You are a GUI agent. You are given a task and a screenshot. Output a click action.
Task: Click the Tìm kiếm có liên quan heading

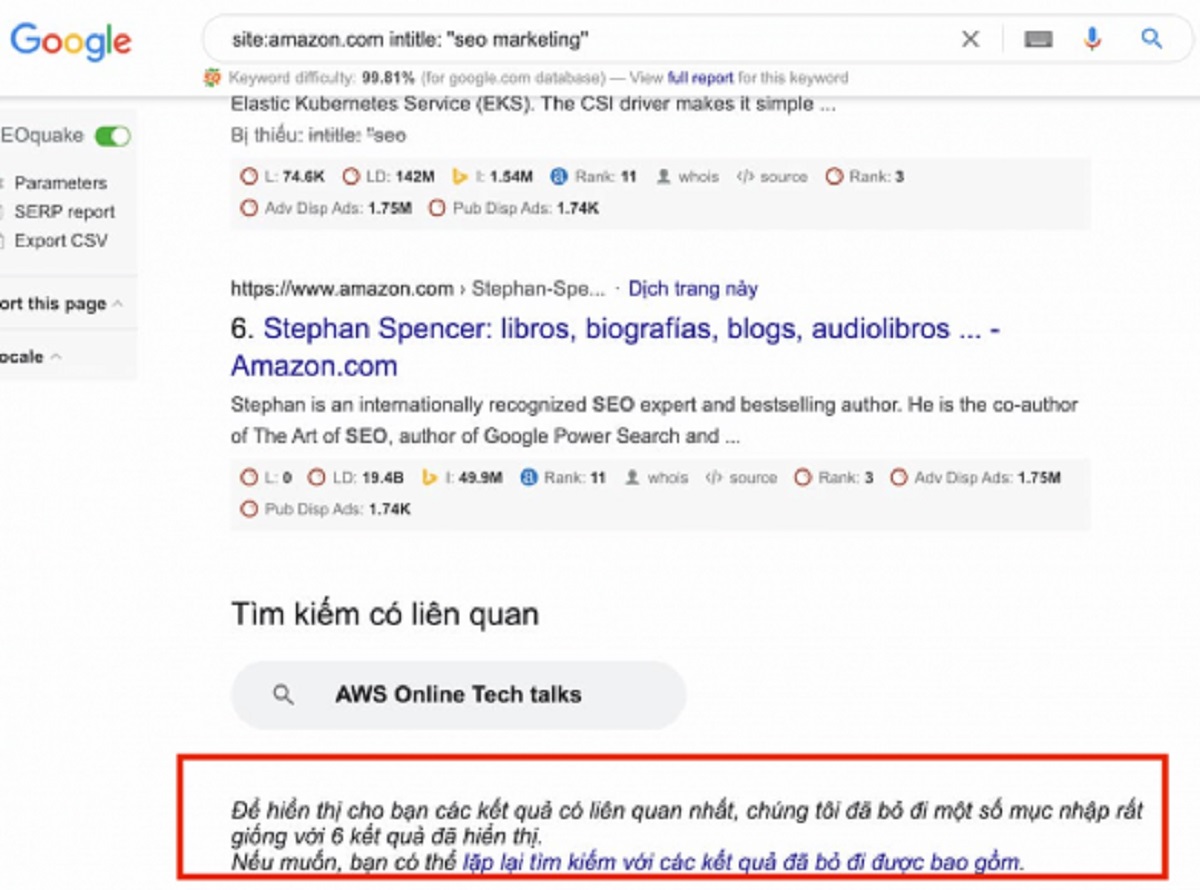point(385,613)
